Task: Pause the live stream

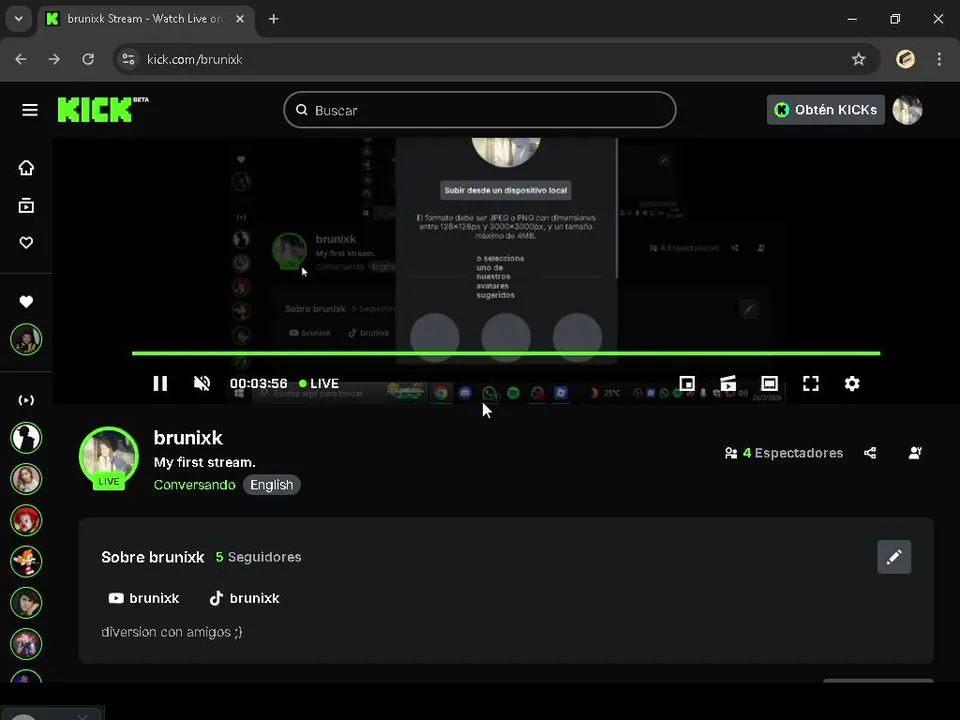Action: pyautogui.click(x=160, y=383)
